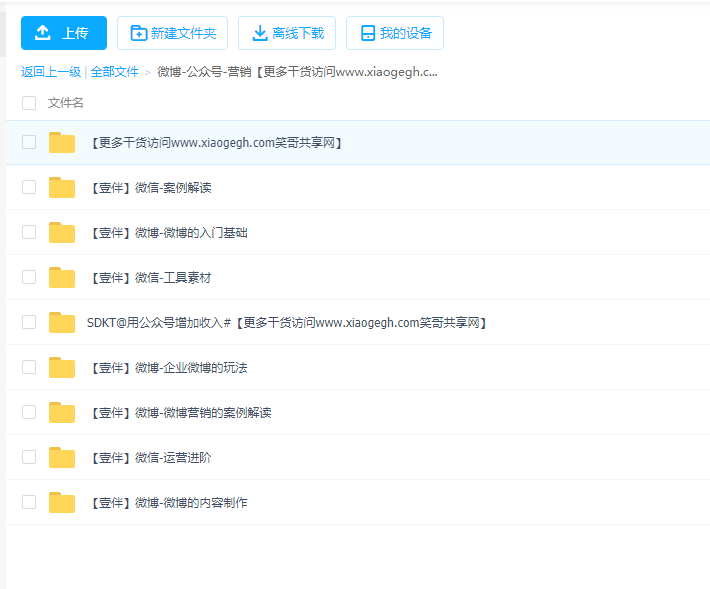
Task: Click the 文件名 column header
Action: [x=66, y=103]
